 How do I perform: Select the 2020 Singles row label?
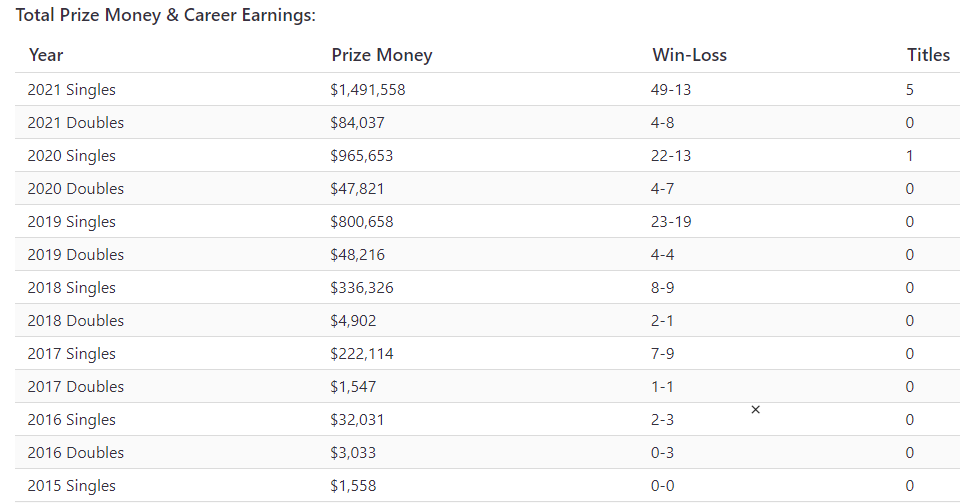coord(72,155)
